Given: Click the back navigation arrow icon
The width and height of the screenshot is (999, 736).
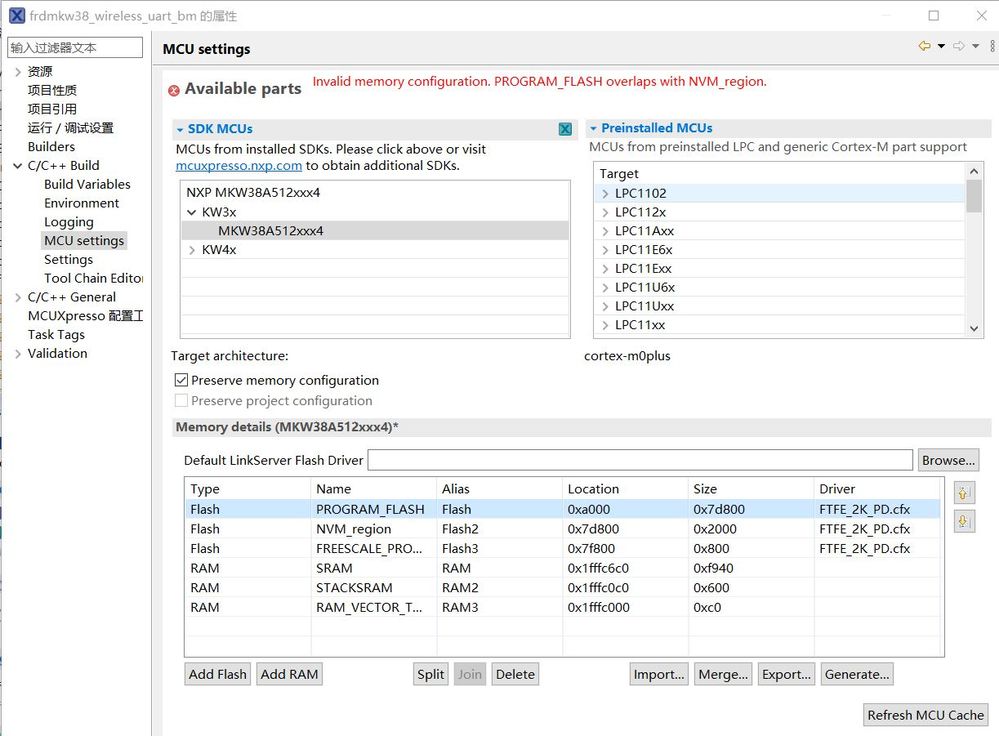Looking at the screenshot, I should [x=924, y=47].
